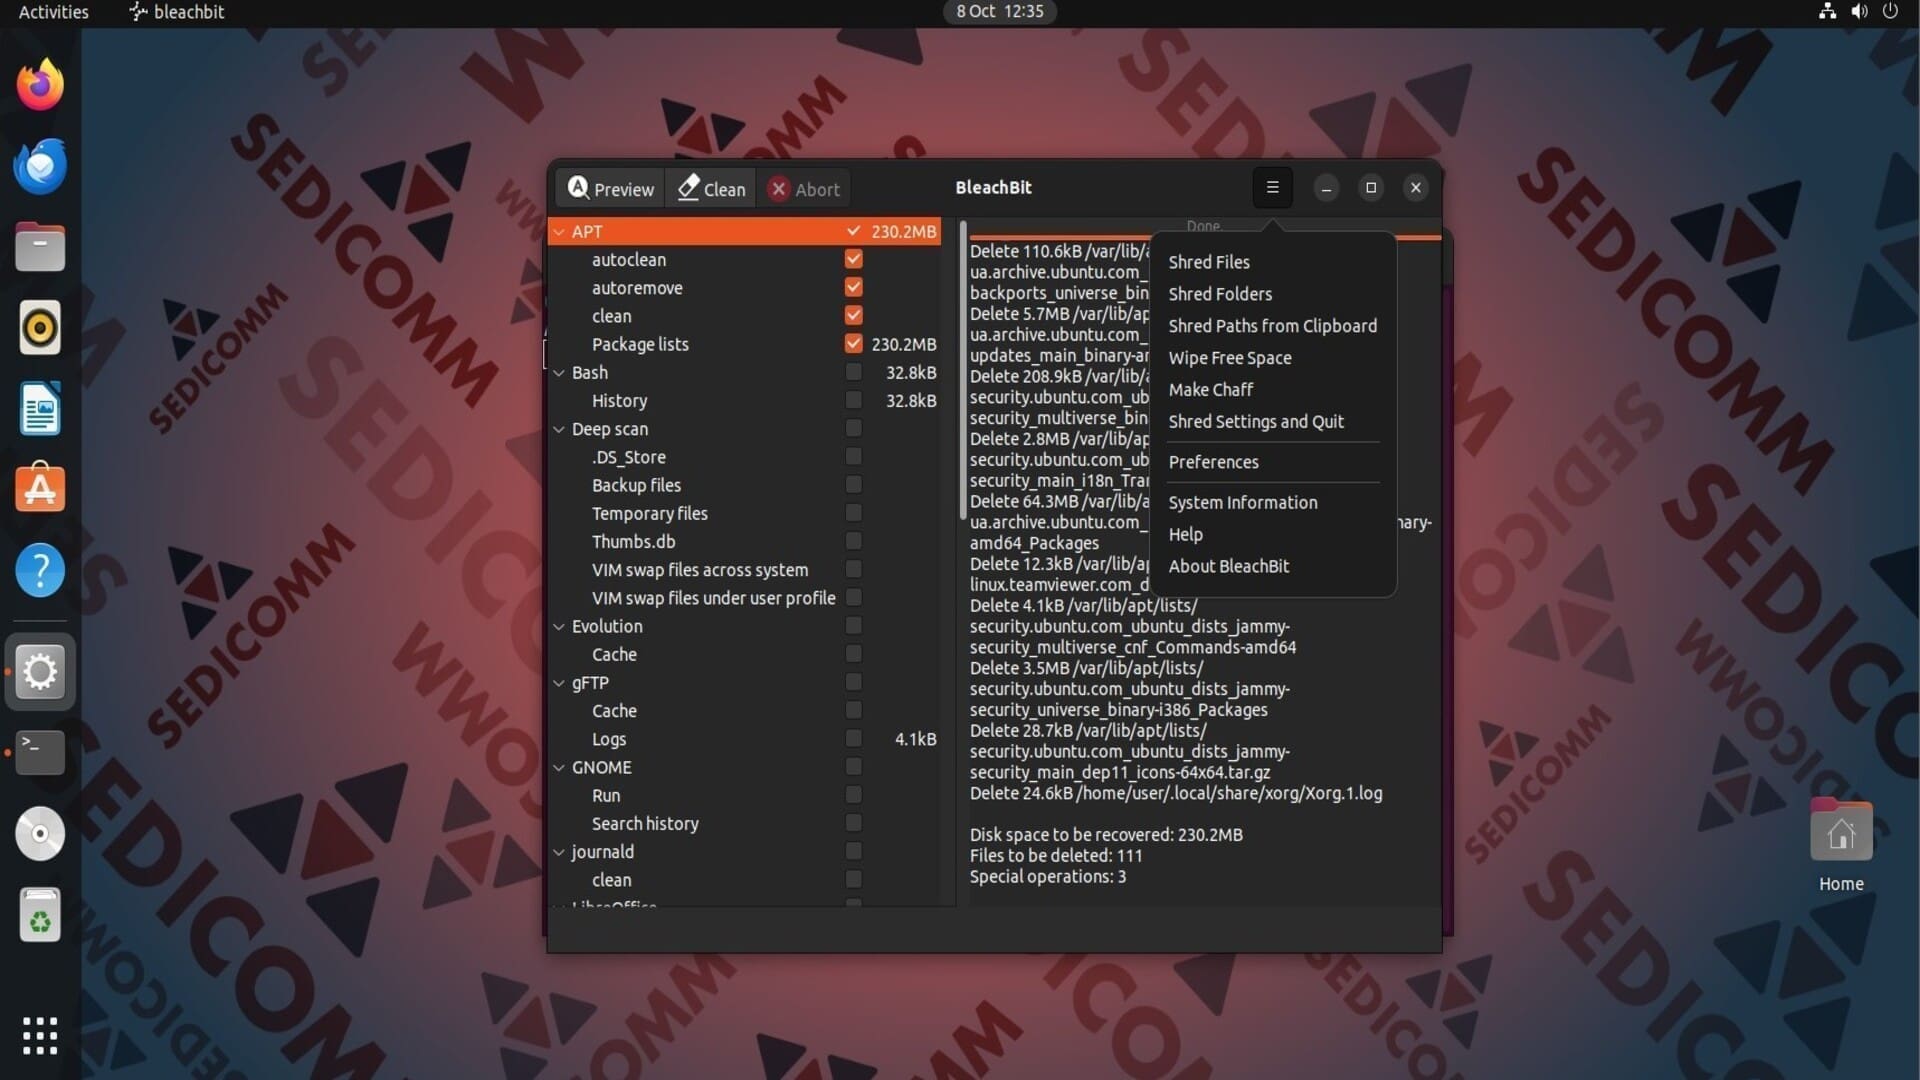
Task: Enable the Bash History checkbox
Action: 853,400
